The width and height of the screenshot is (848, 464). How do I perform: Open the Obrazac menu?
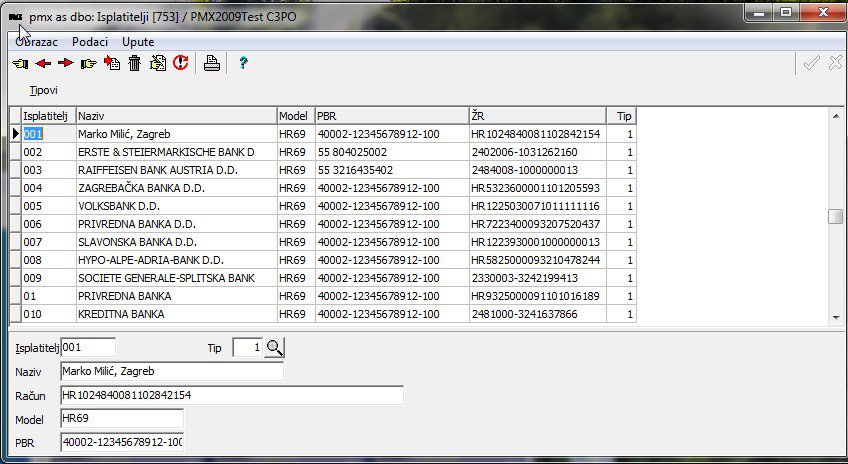pyautogui.click(x=37, y=42)
